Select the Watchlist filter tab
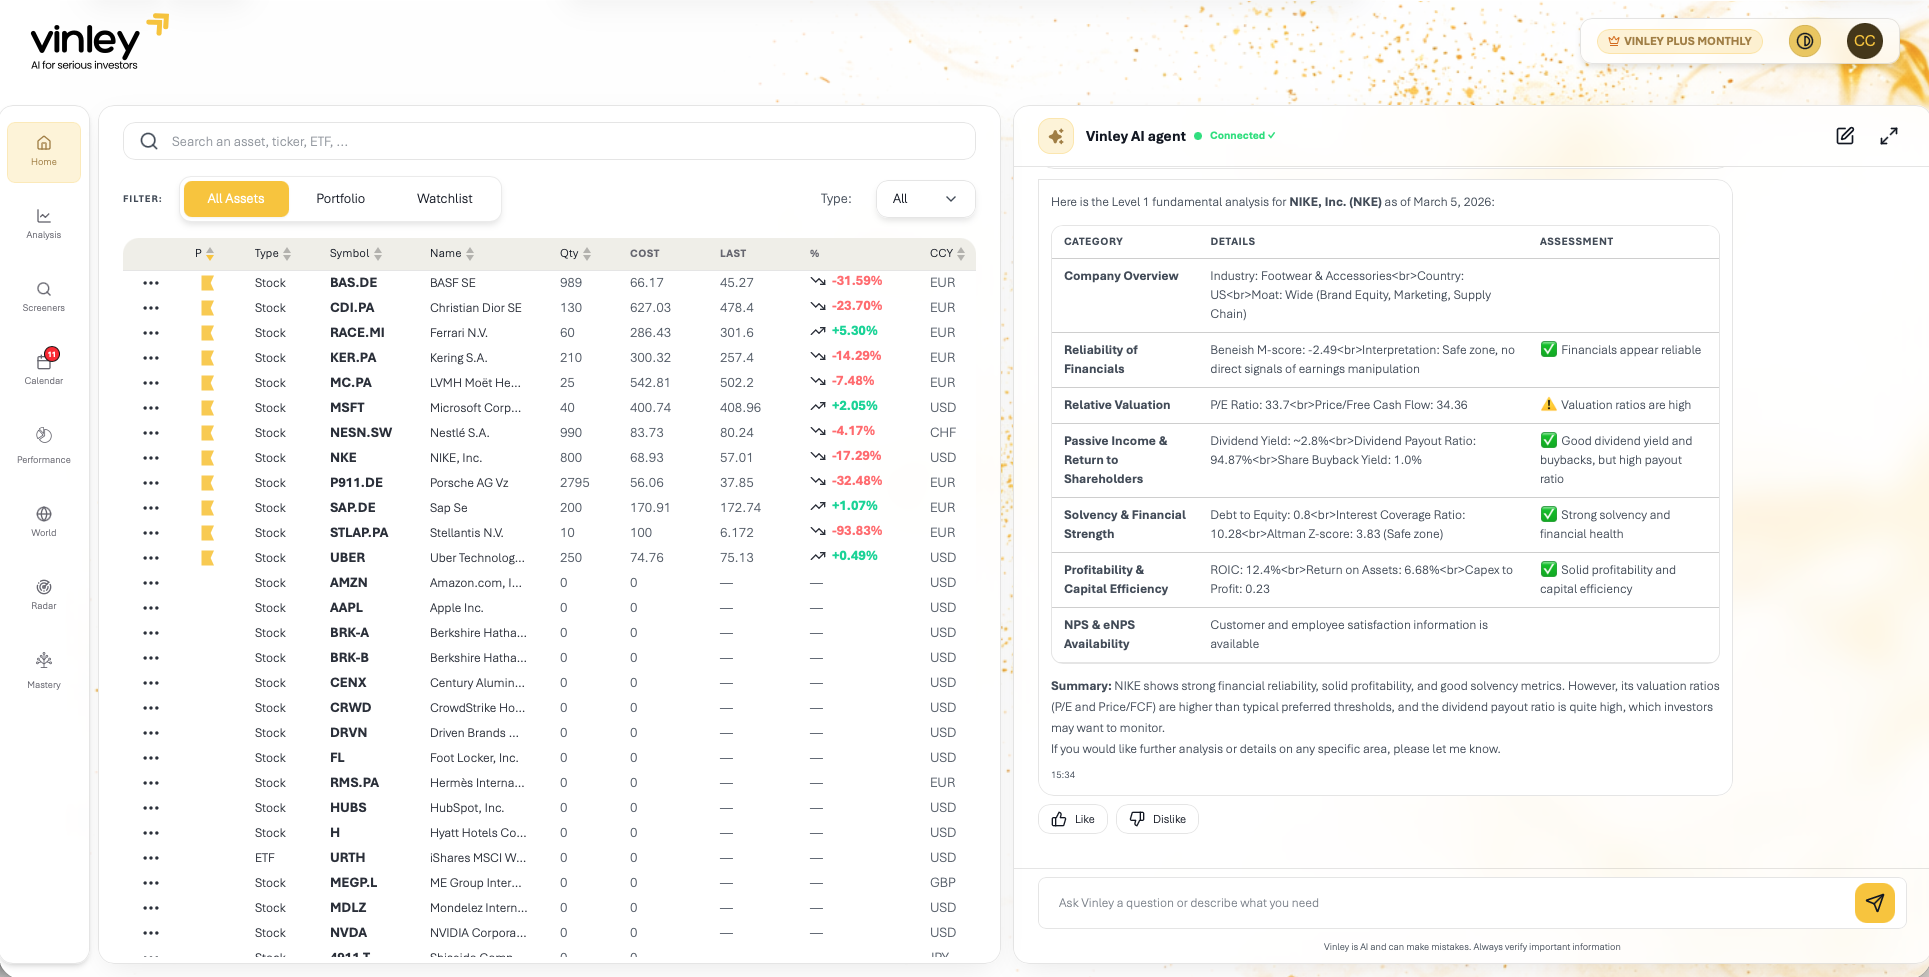This screenshot has height=977, width=1929. [x=445, y=199]
